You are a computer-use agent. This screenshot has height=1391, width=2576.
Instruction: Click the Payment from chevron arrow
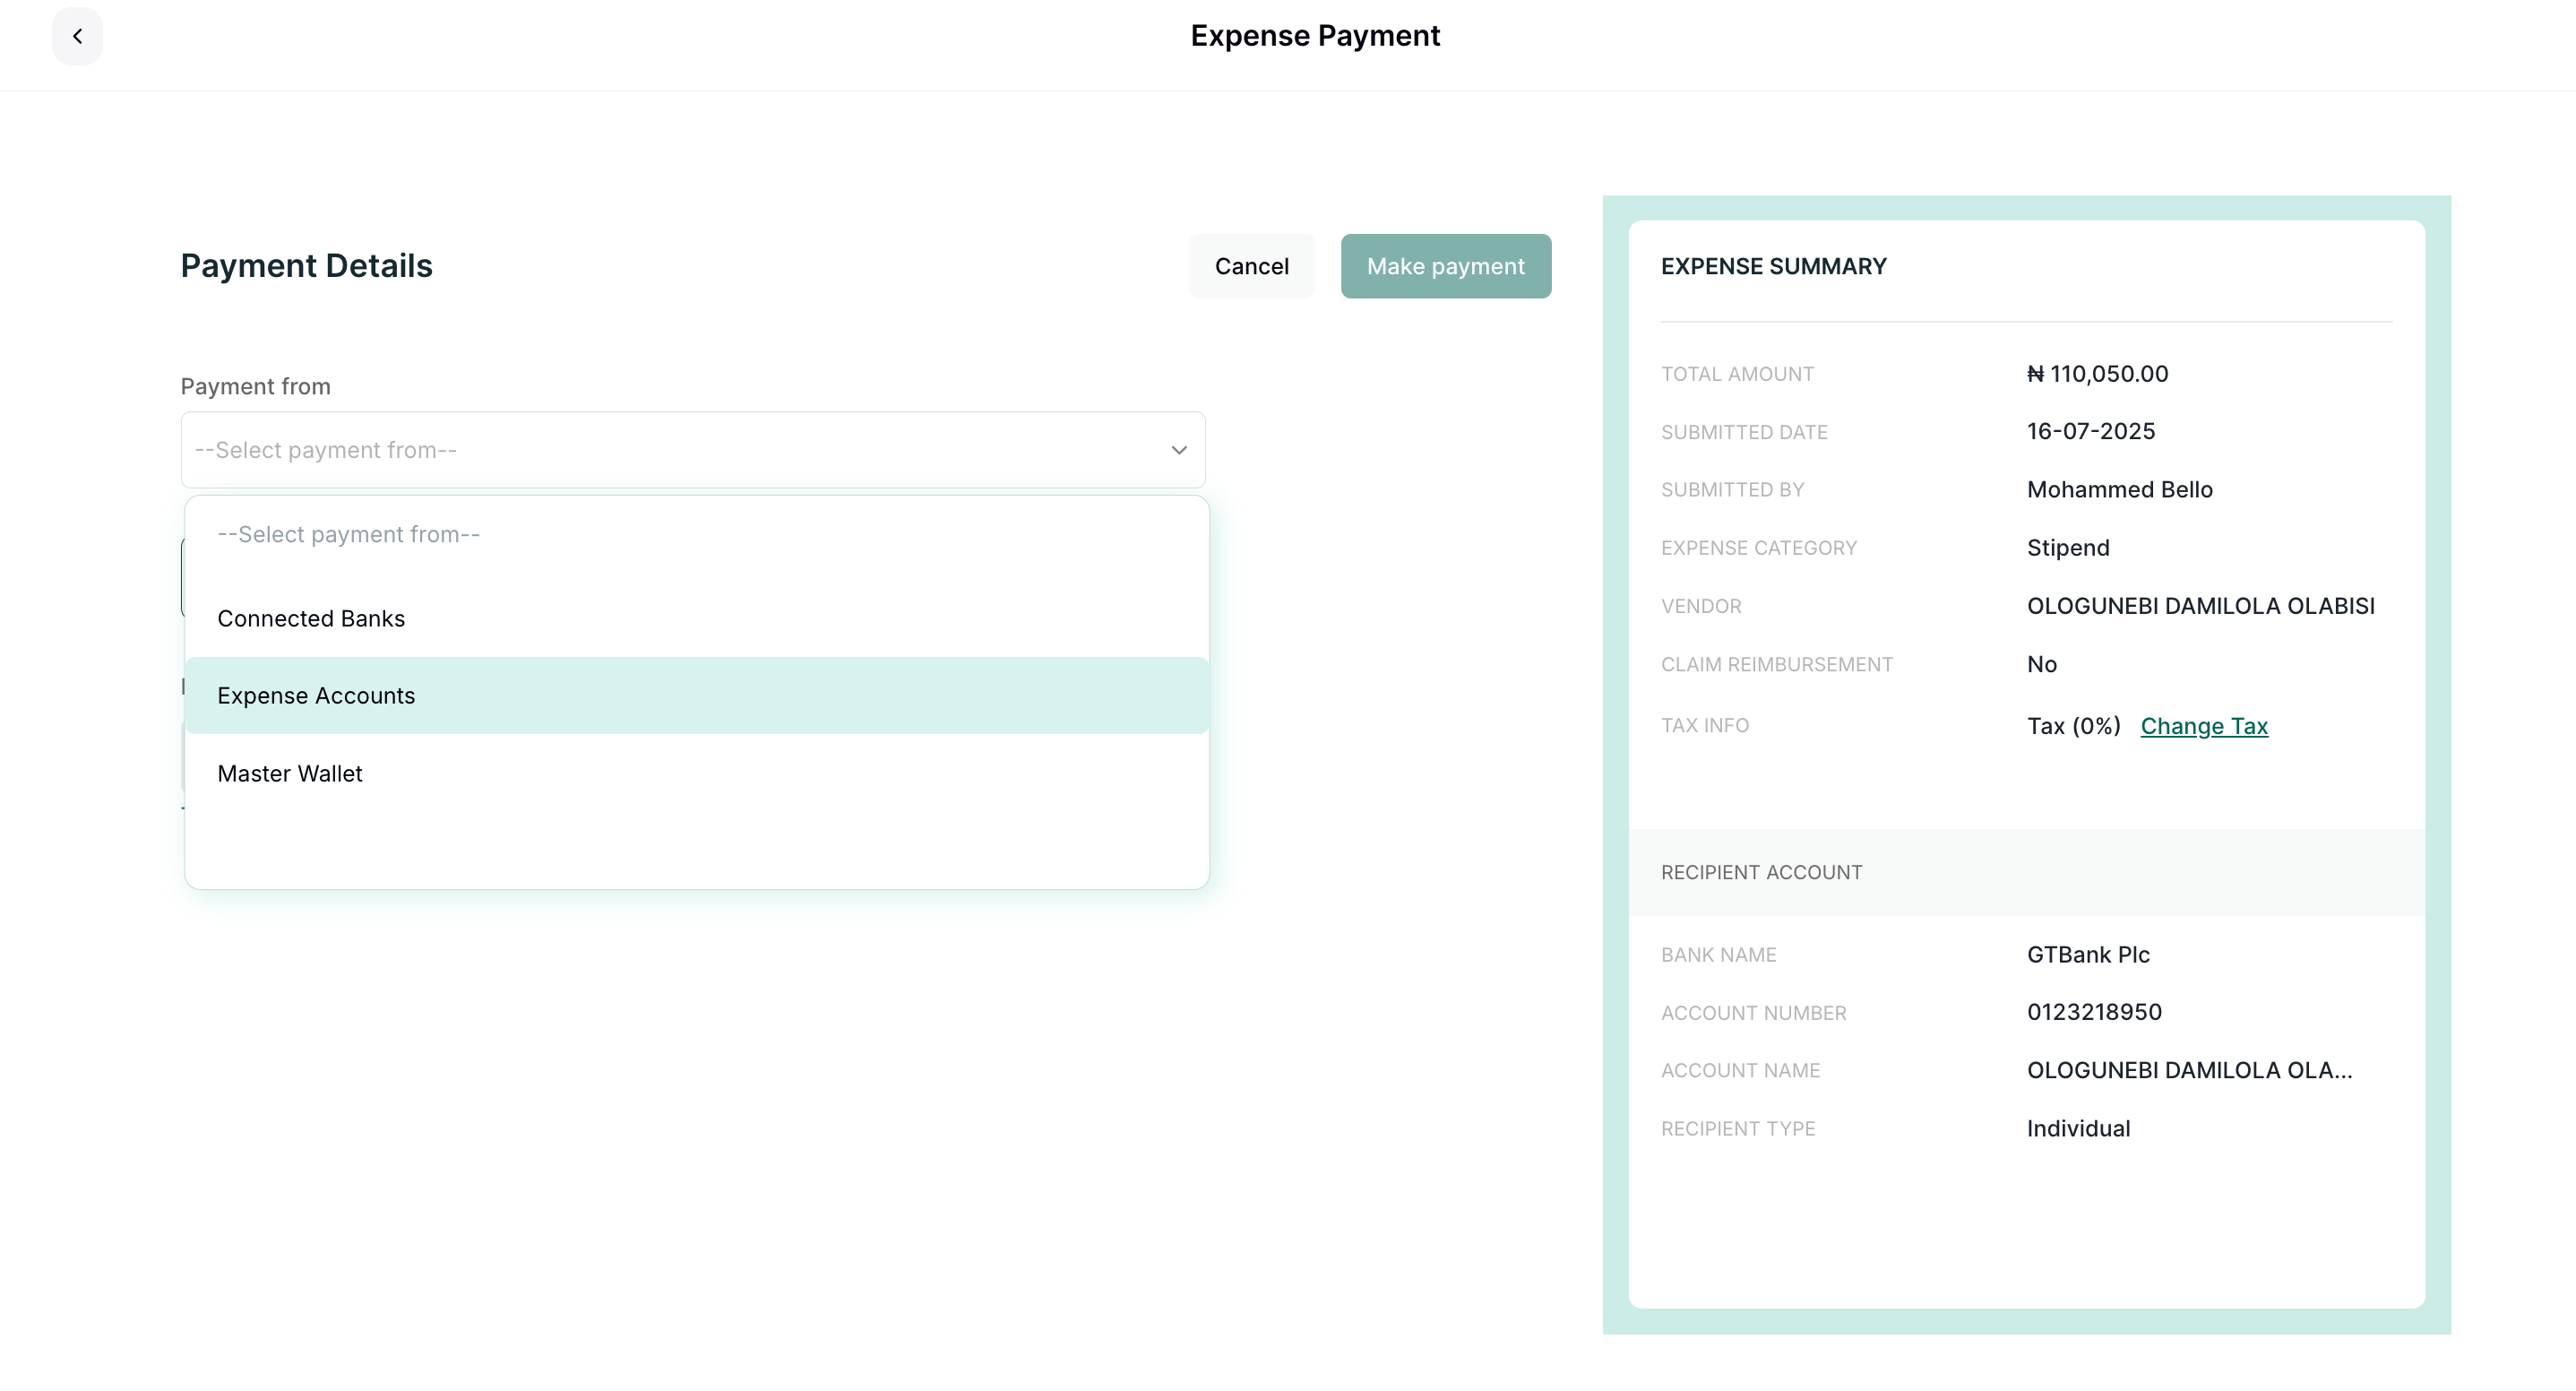(1179, 450)
